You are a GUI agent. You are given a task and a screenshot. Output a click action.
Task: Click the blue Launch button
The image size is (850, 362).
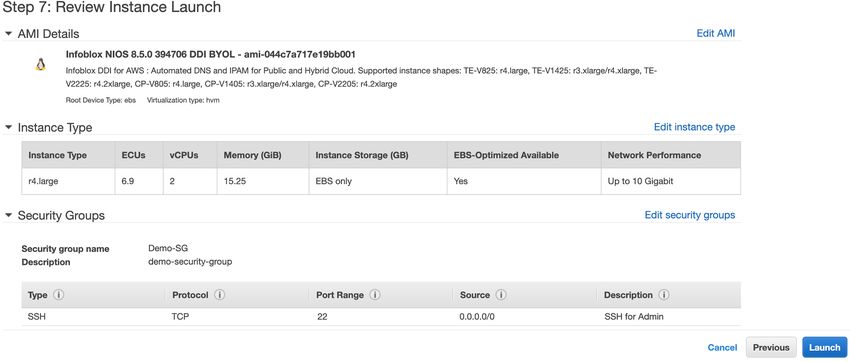point(825,347)
